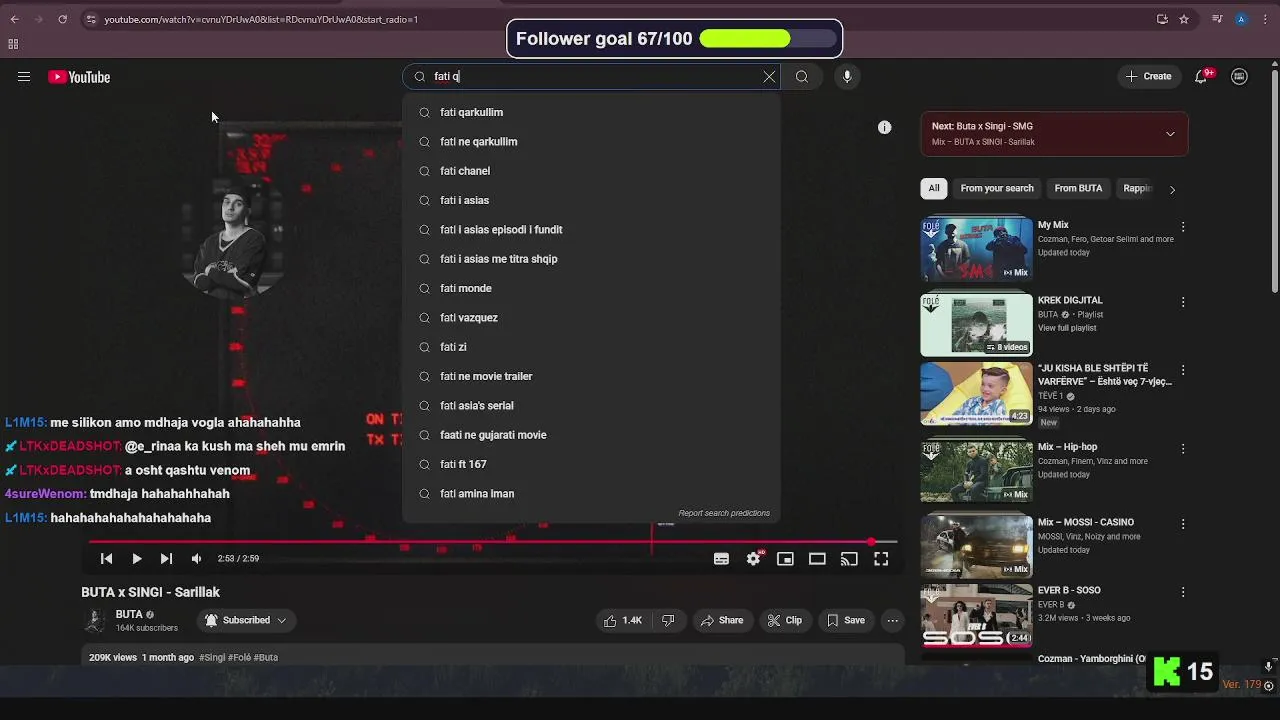Screen dimensions: 1280x720
Task: Click the browser back arrow
Action: [x=14, y=19]
